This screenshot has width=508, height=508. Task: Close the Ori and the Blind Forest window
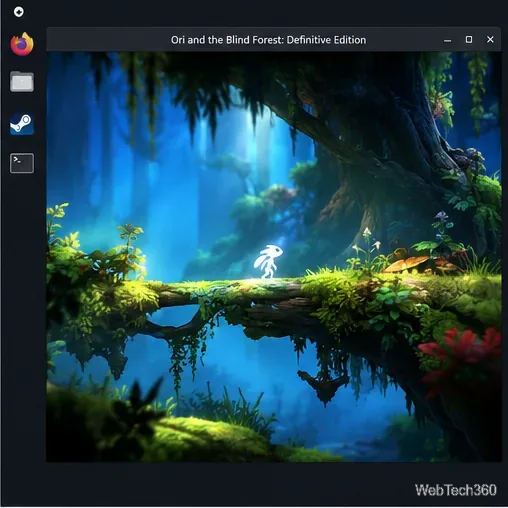[490, 39]
